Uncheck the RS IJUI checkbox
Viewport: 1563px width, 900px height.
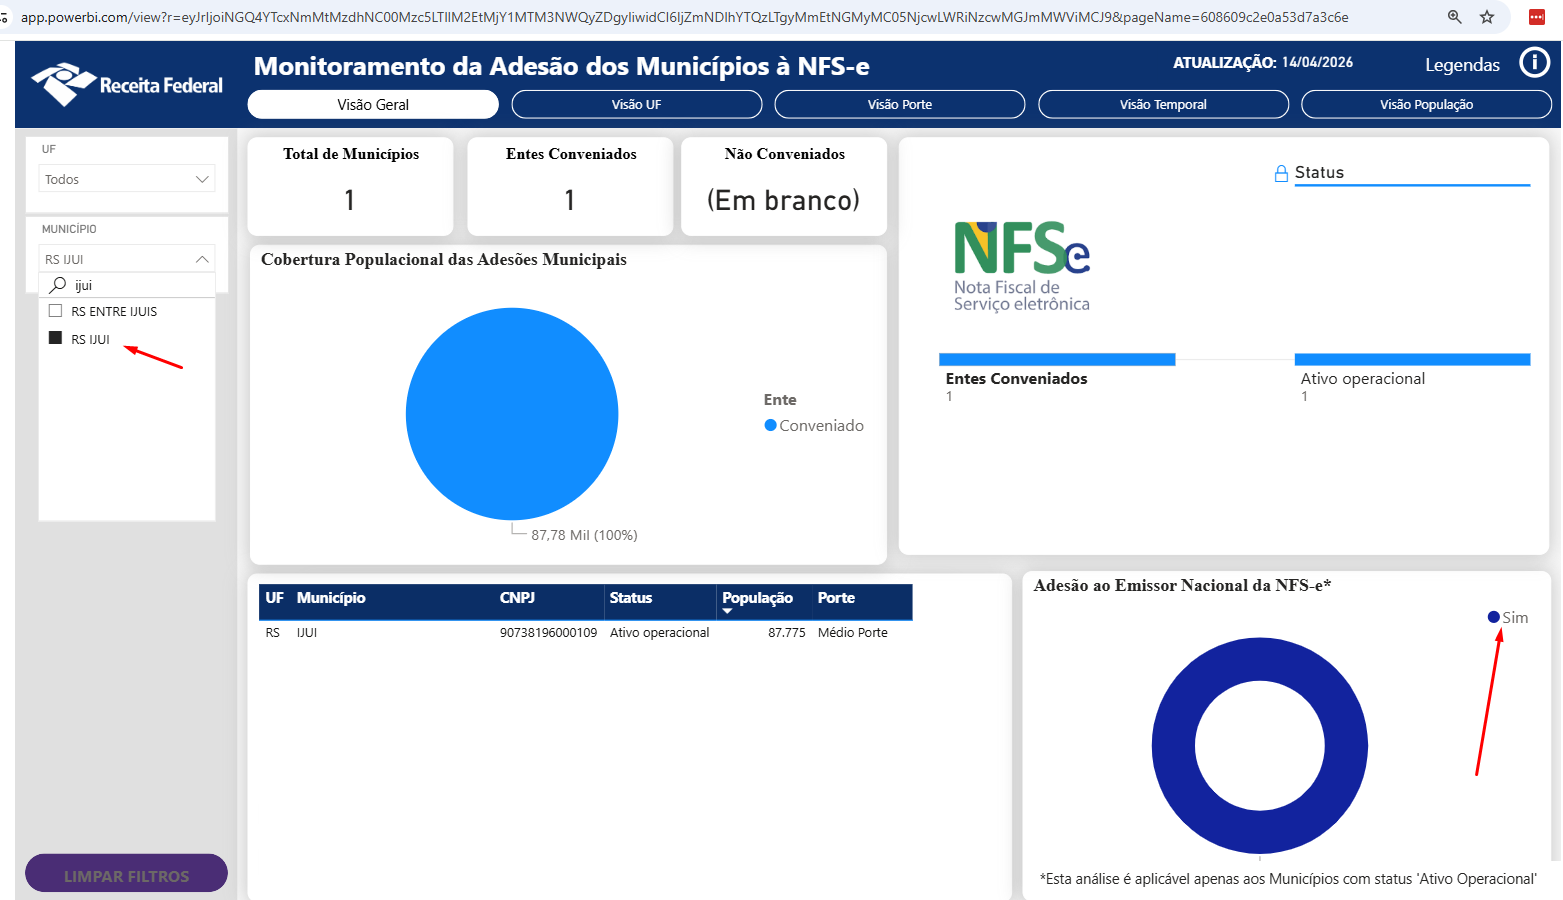coord(56,339)
